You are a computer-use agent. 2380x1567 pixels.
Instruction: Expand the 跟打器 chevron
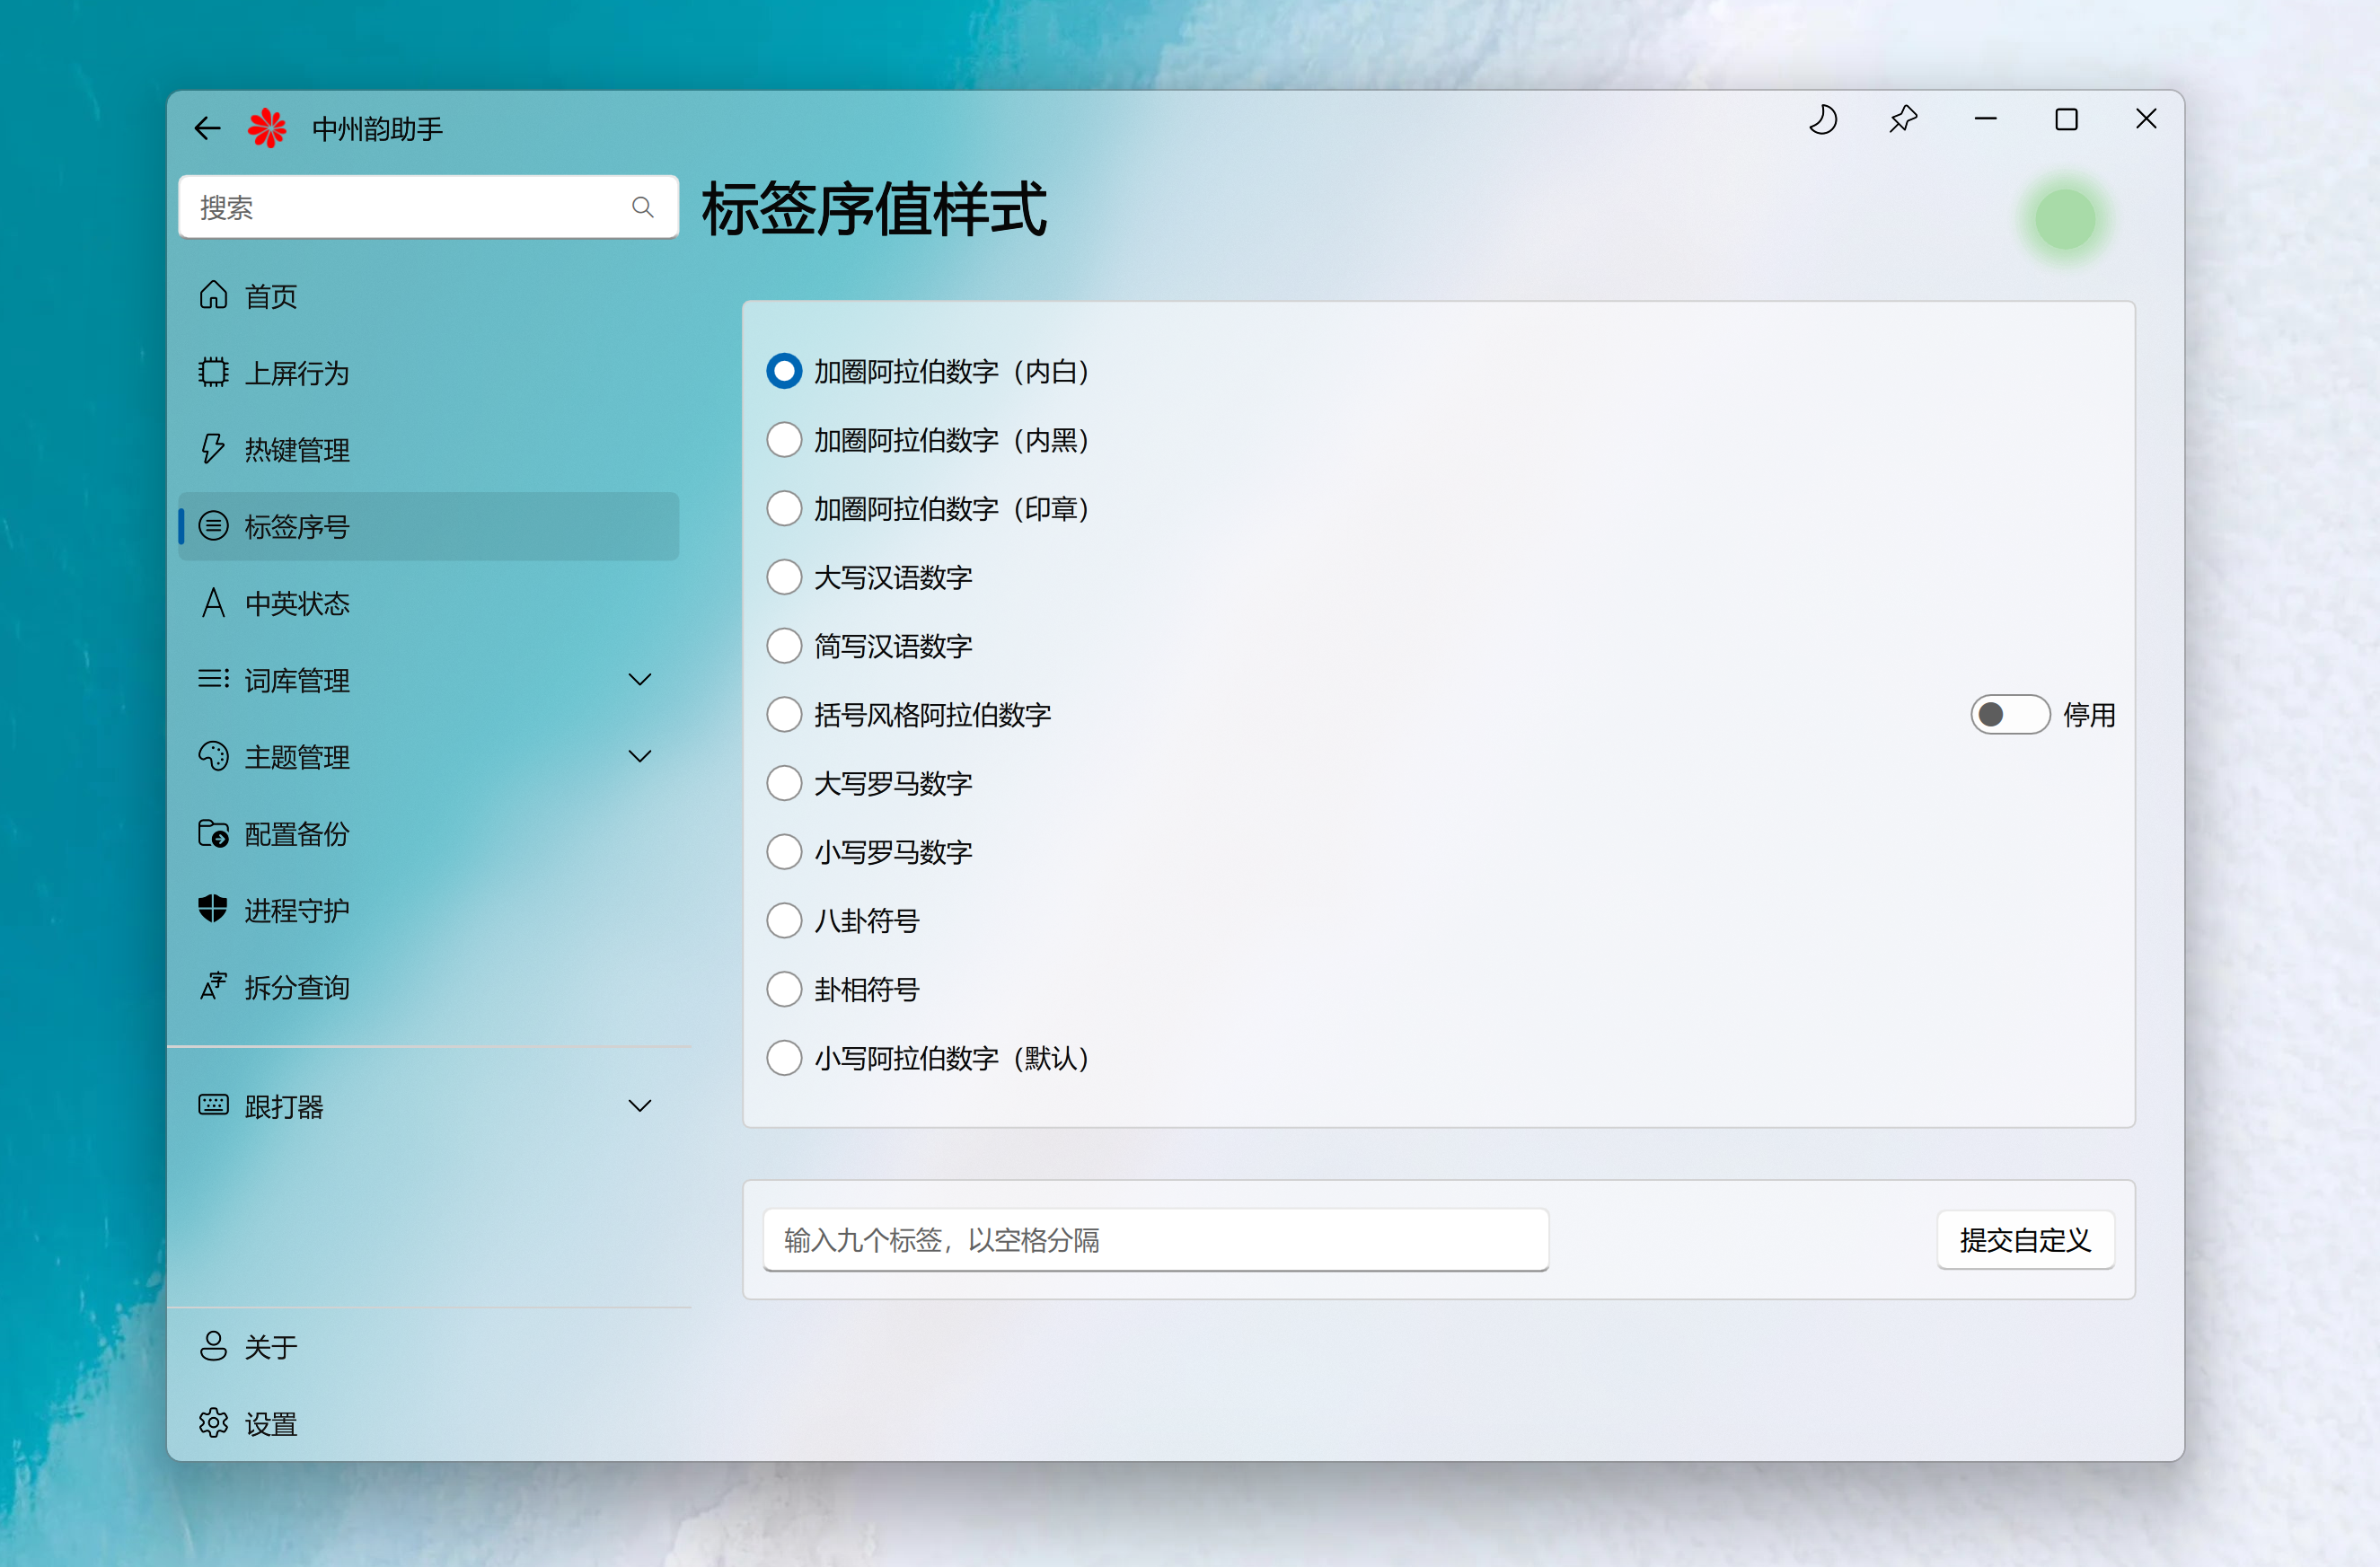640,1106
